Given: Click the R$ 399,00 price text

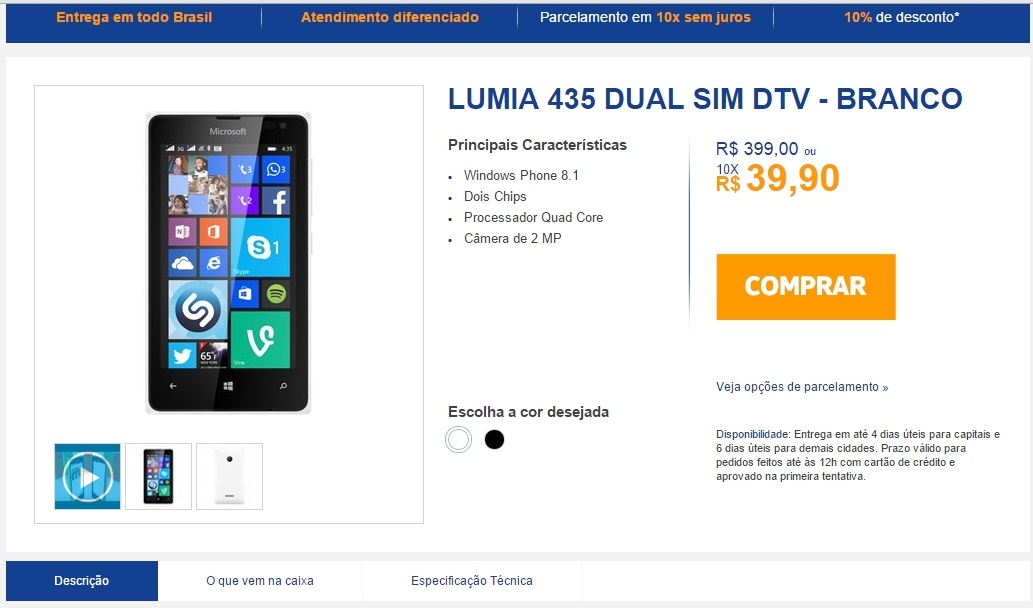Looking at the screenshot, I should point(757,149).
